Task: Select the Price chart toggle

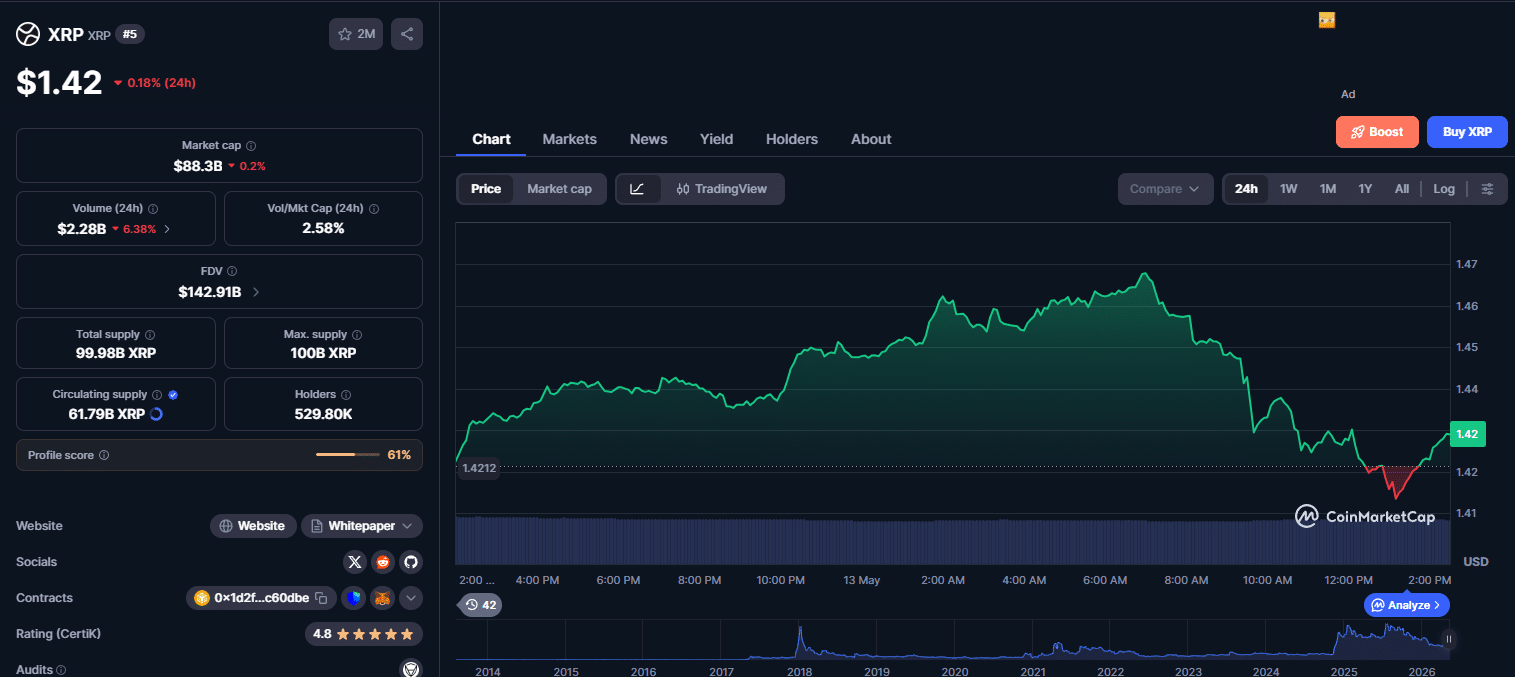Action: coord(486,189)
